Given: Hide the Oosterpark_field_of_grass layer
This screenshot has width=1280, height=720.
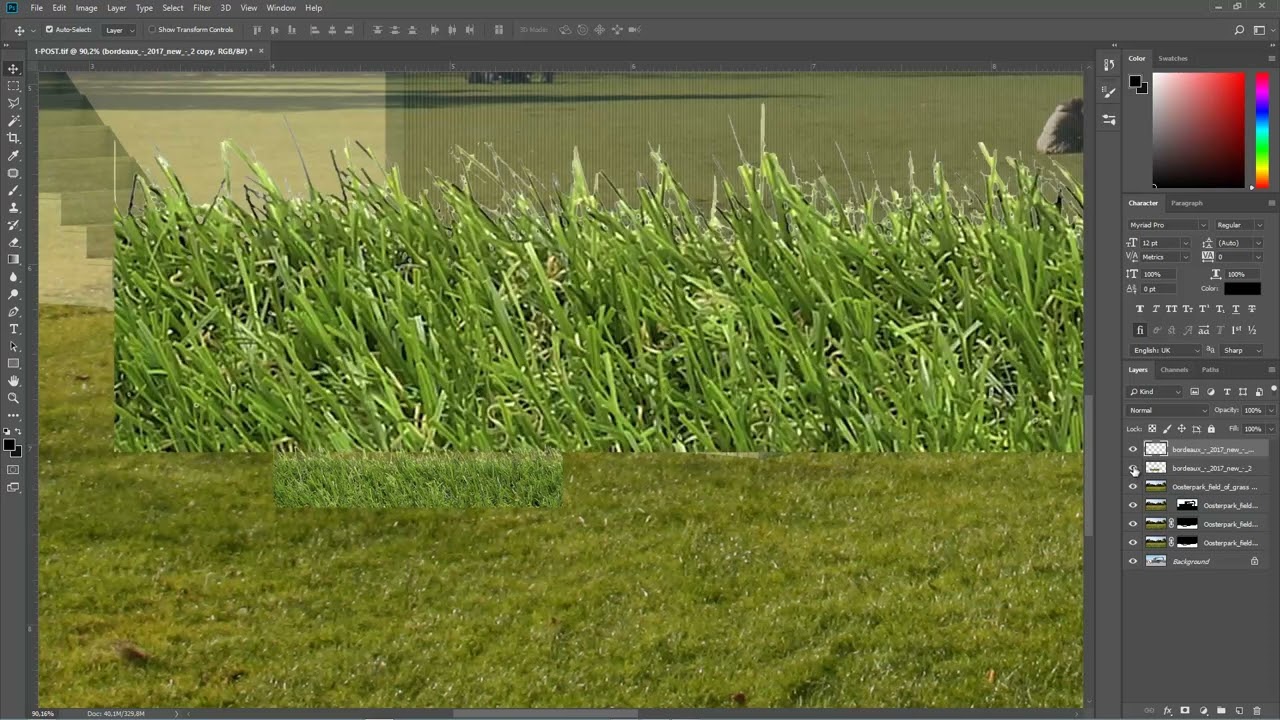Looking at the screenshot, I should [1133, 487].
